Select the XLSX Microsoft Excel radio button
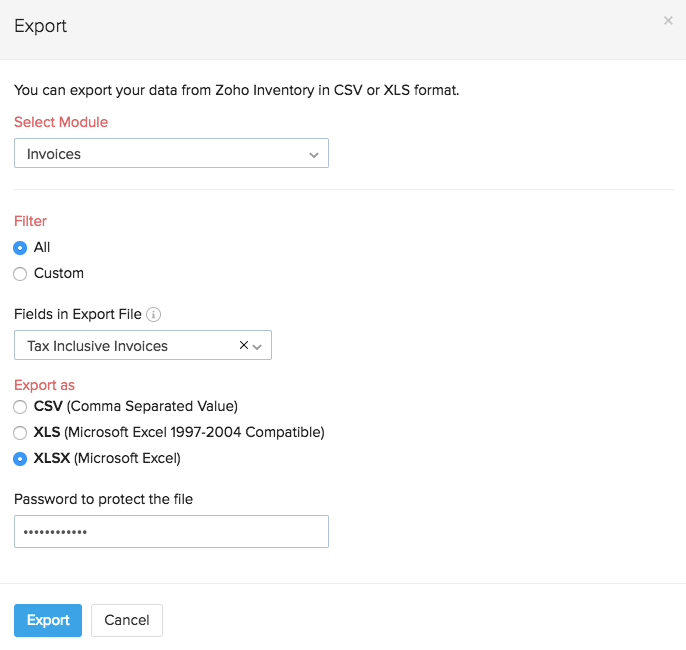The width and height of the screenshot is (686, 650). coord(20,459)
